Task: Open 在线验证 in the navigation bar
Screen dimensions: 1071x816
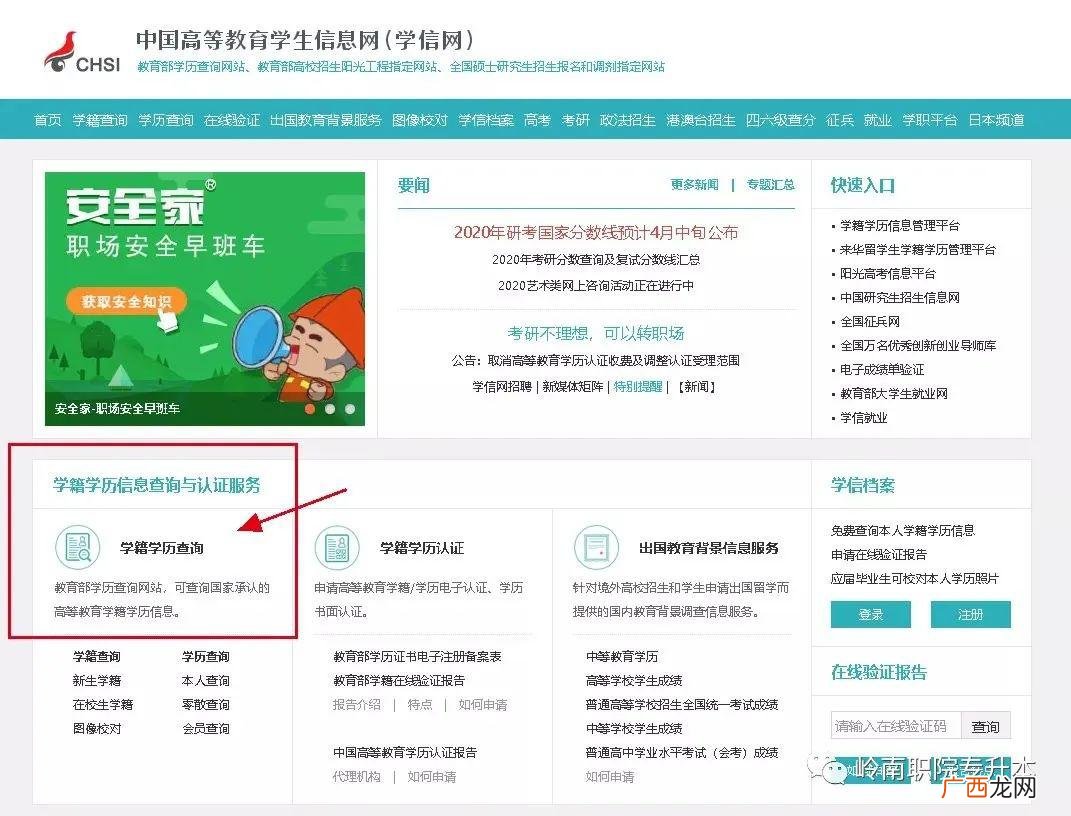Action: [232, 120]
